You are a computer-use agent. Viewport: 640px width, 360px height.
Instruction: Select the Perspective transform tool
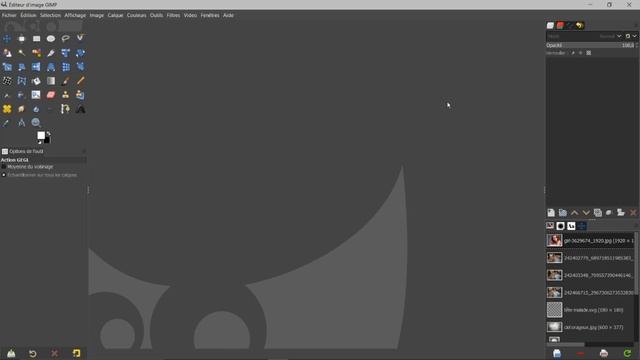tap(51, 67)
